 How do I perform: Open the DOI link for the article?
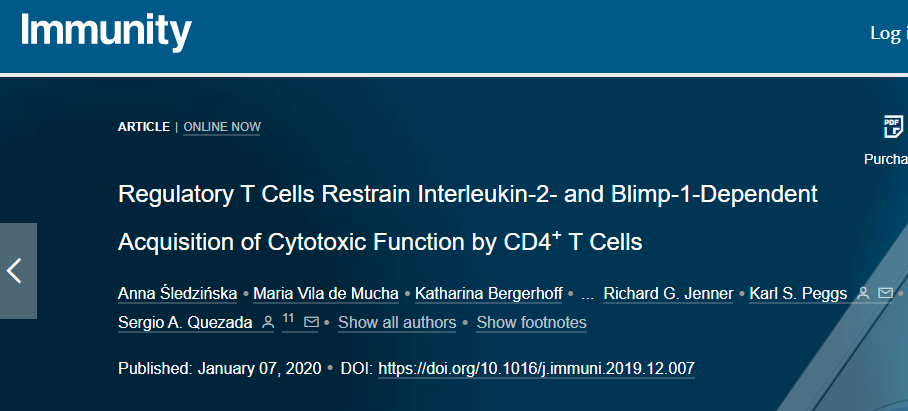click(x=536, y=369)
